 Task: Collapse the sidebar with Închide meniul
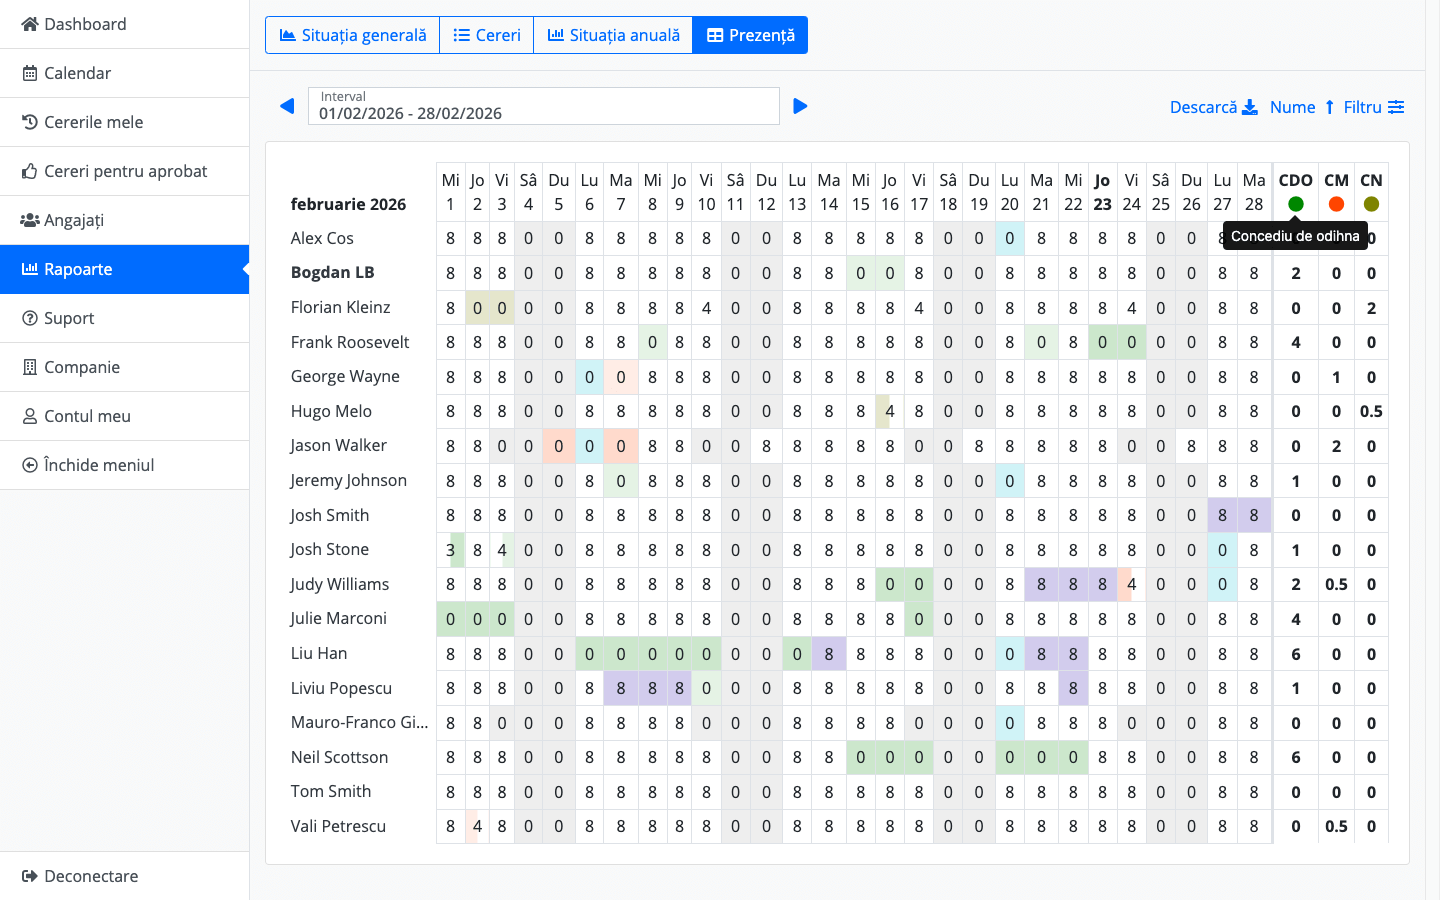(98, 465)
